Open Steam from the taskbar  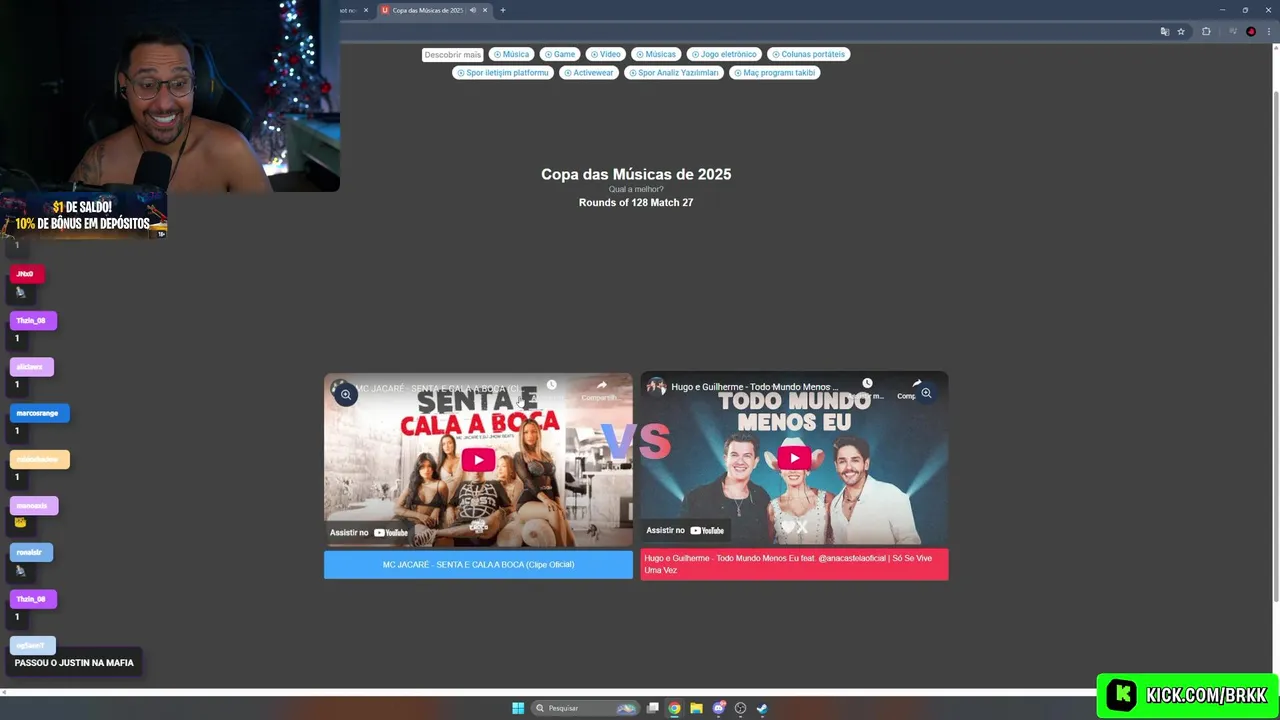[762, 708]
